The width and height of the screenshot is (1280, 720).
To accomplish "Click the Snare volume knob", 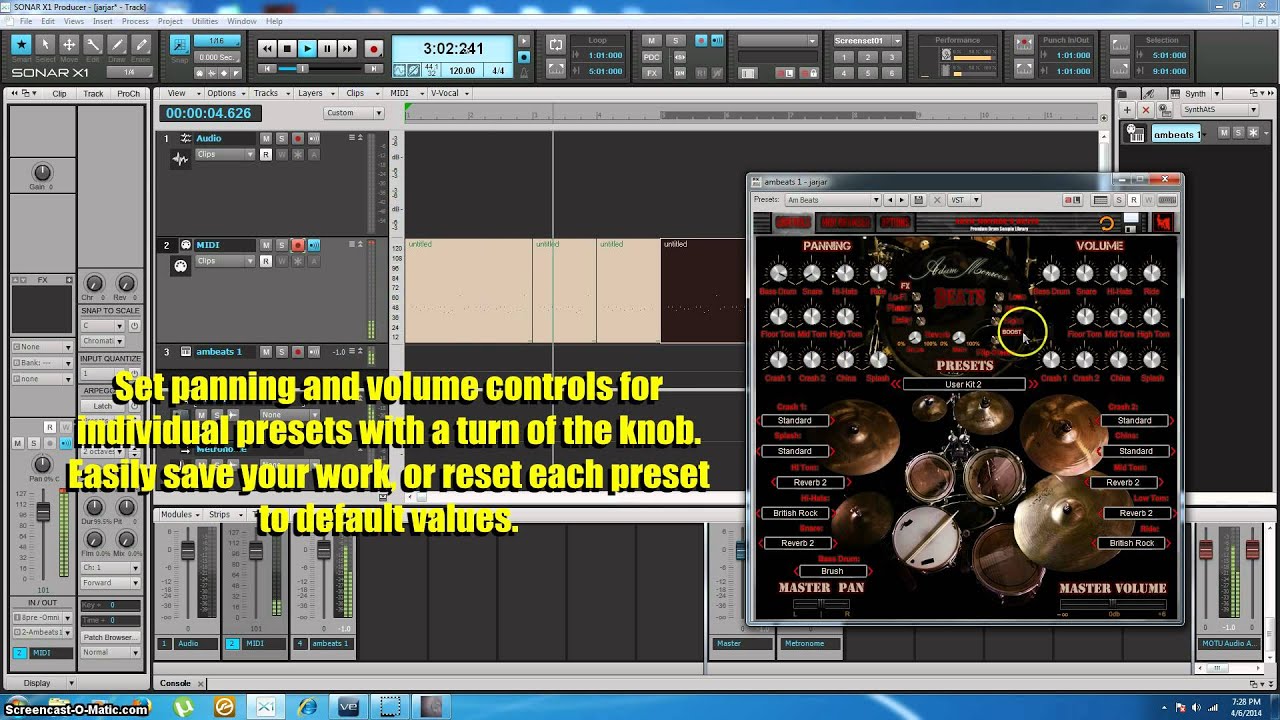I will [x=1085, y=273].
